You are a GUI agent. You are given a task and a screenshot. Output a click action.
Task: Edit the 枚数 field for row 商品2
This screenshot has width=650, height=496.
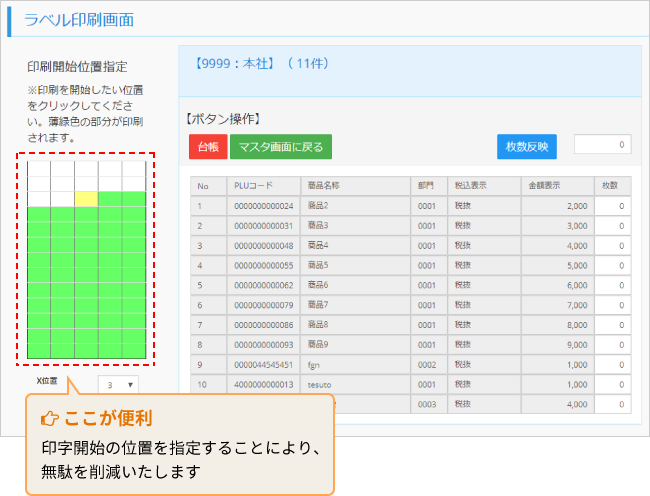click(613, 206)
